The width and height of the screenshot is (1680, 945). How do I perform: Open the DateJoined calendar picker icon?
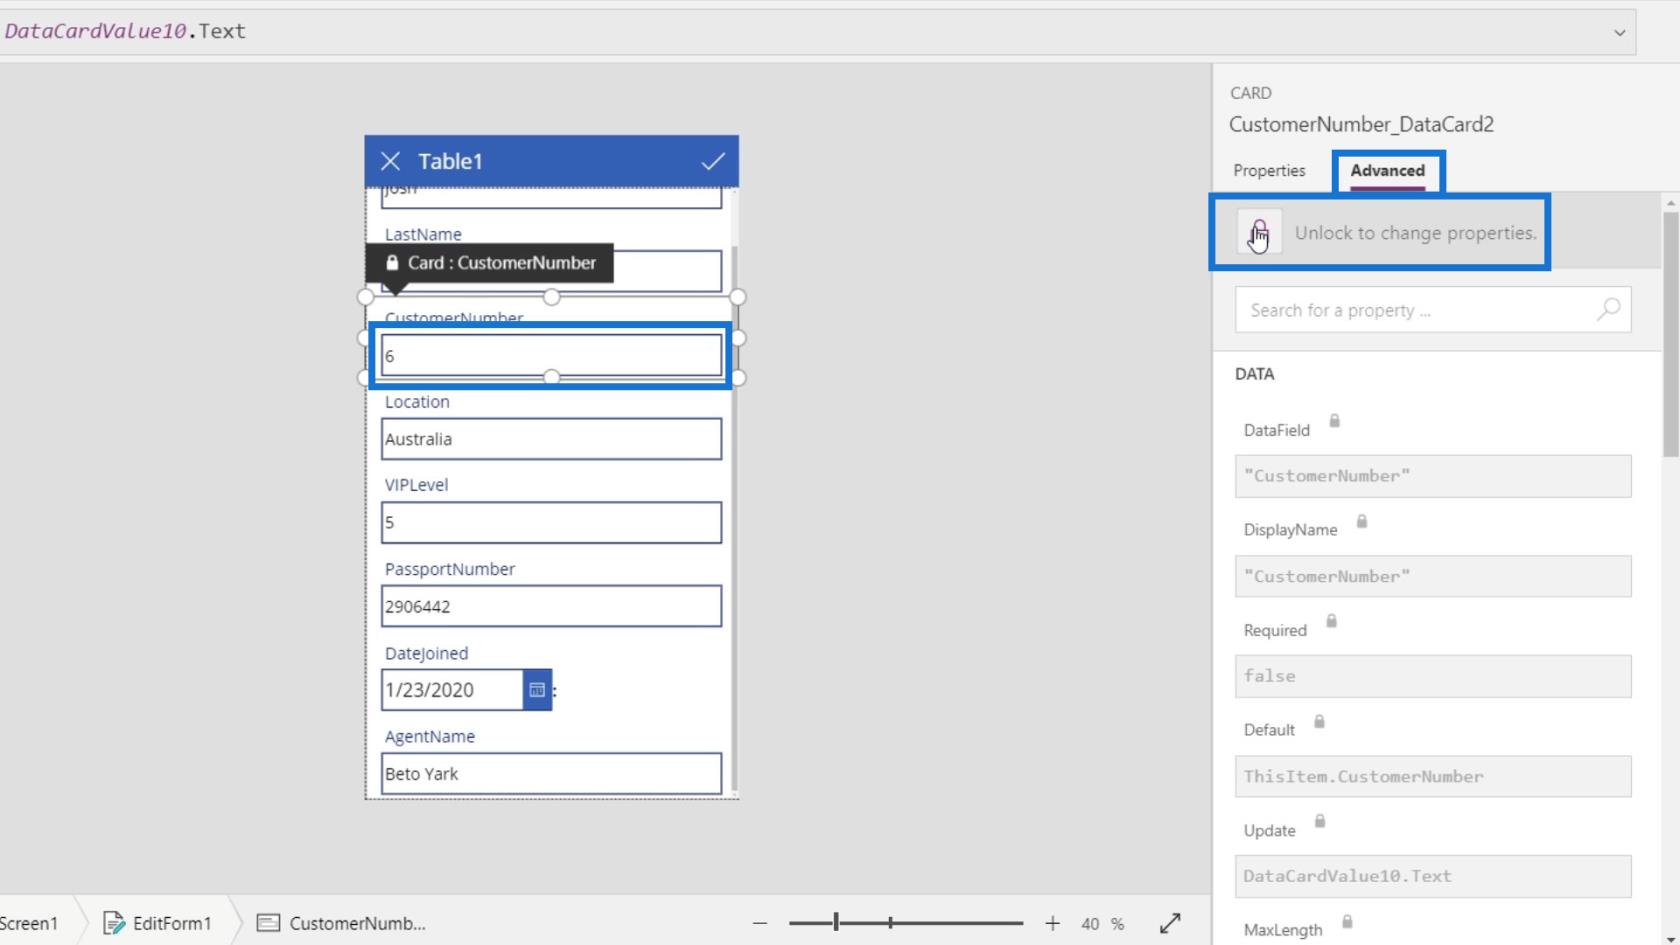coord(537,690)
